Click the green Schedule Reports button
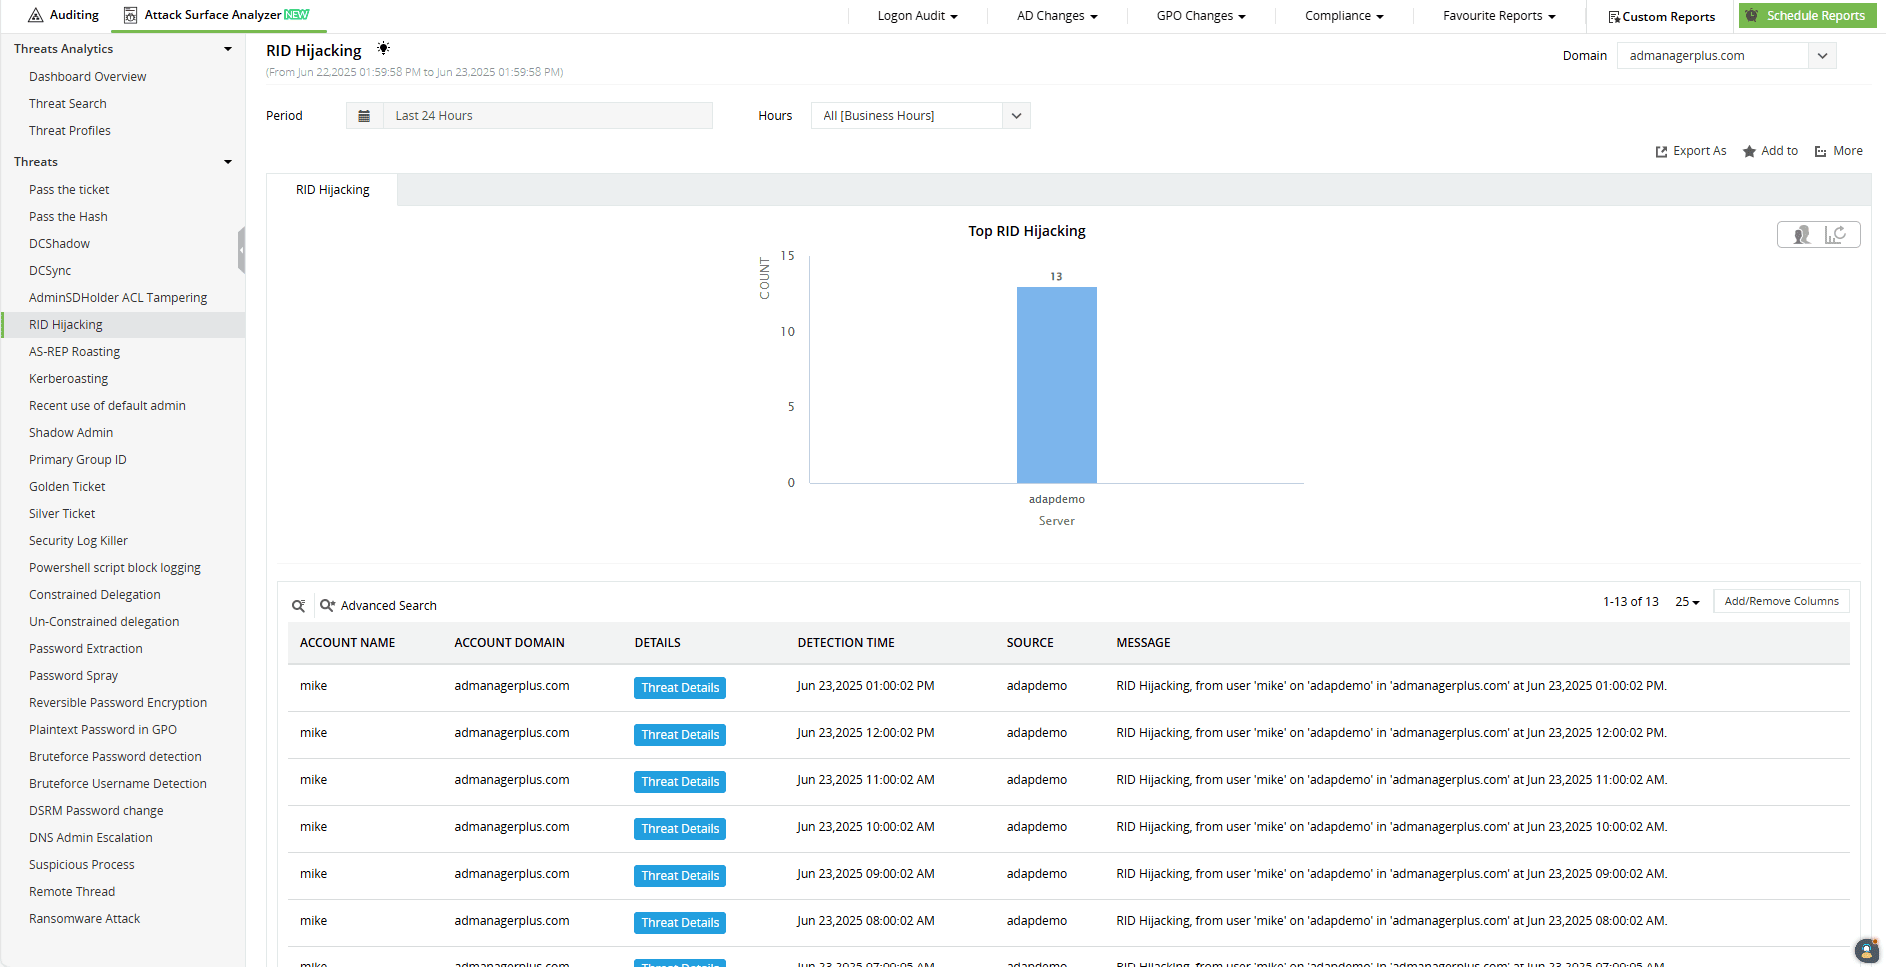Viewport: 1886px width, 967px height. pyautogui.click(x=1807, y=15)
